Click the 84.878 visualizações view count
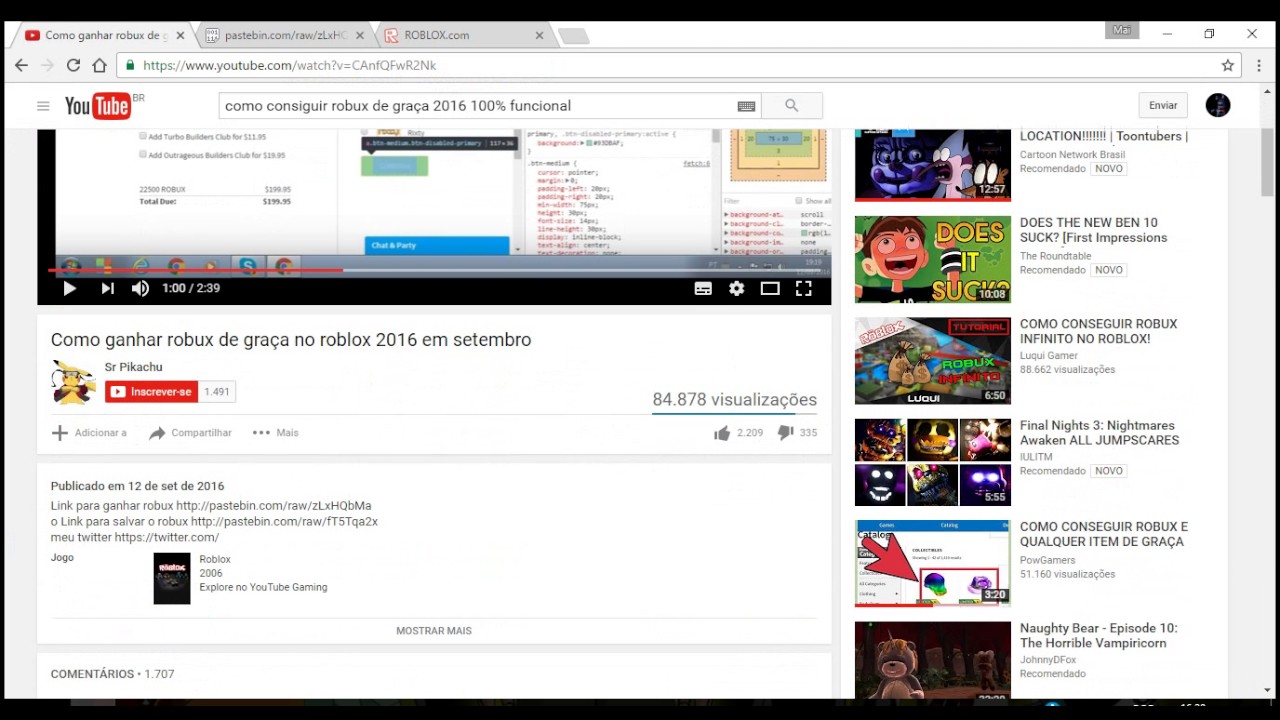This screenshot has height=720, width=1280. tap(735, 399)
